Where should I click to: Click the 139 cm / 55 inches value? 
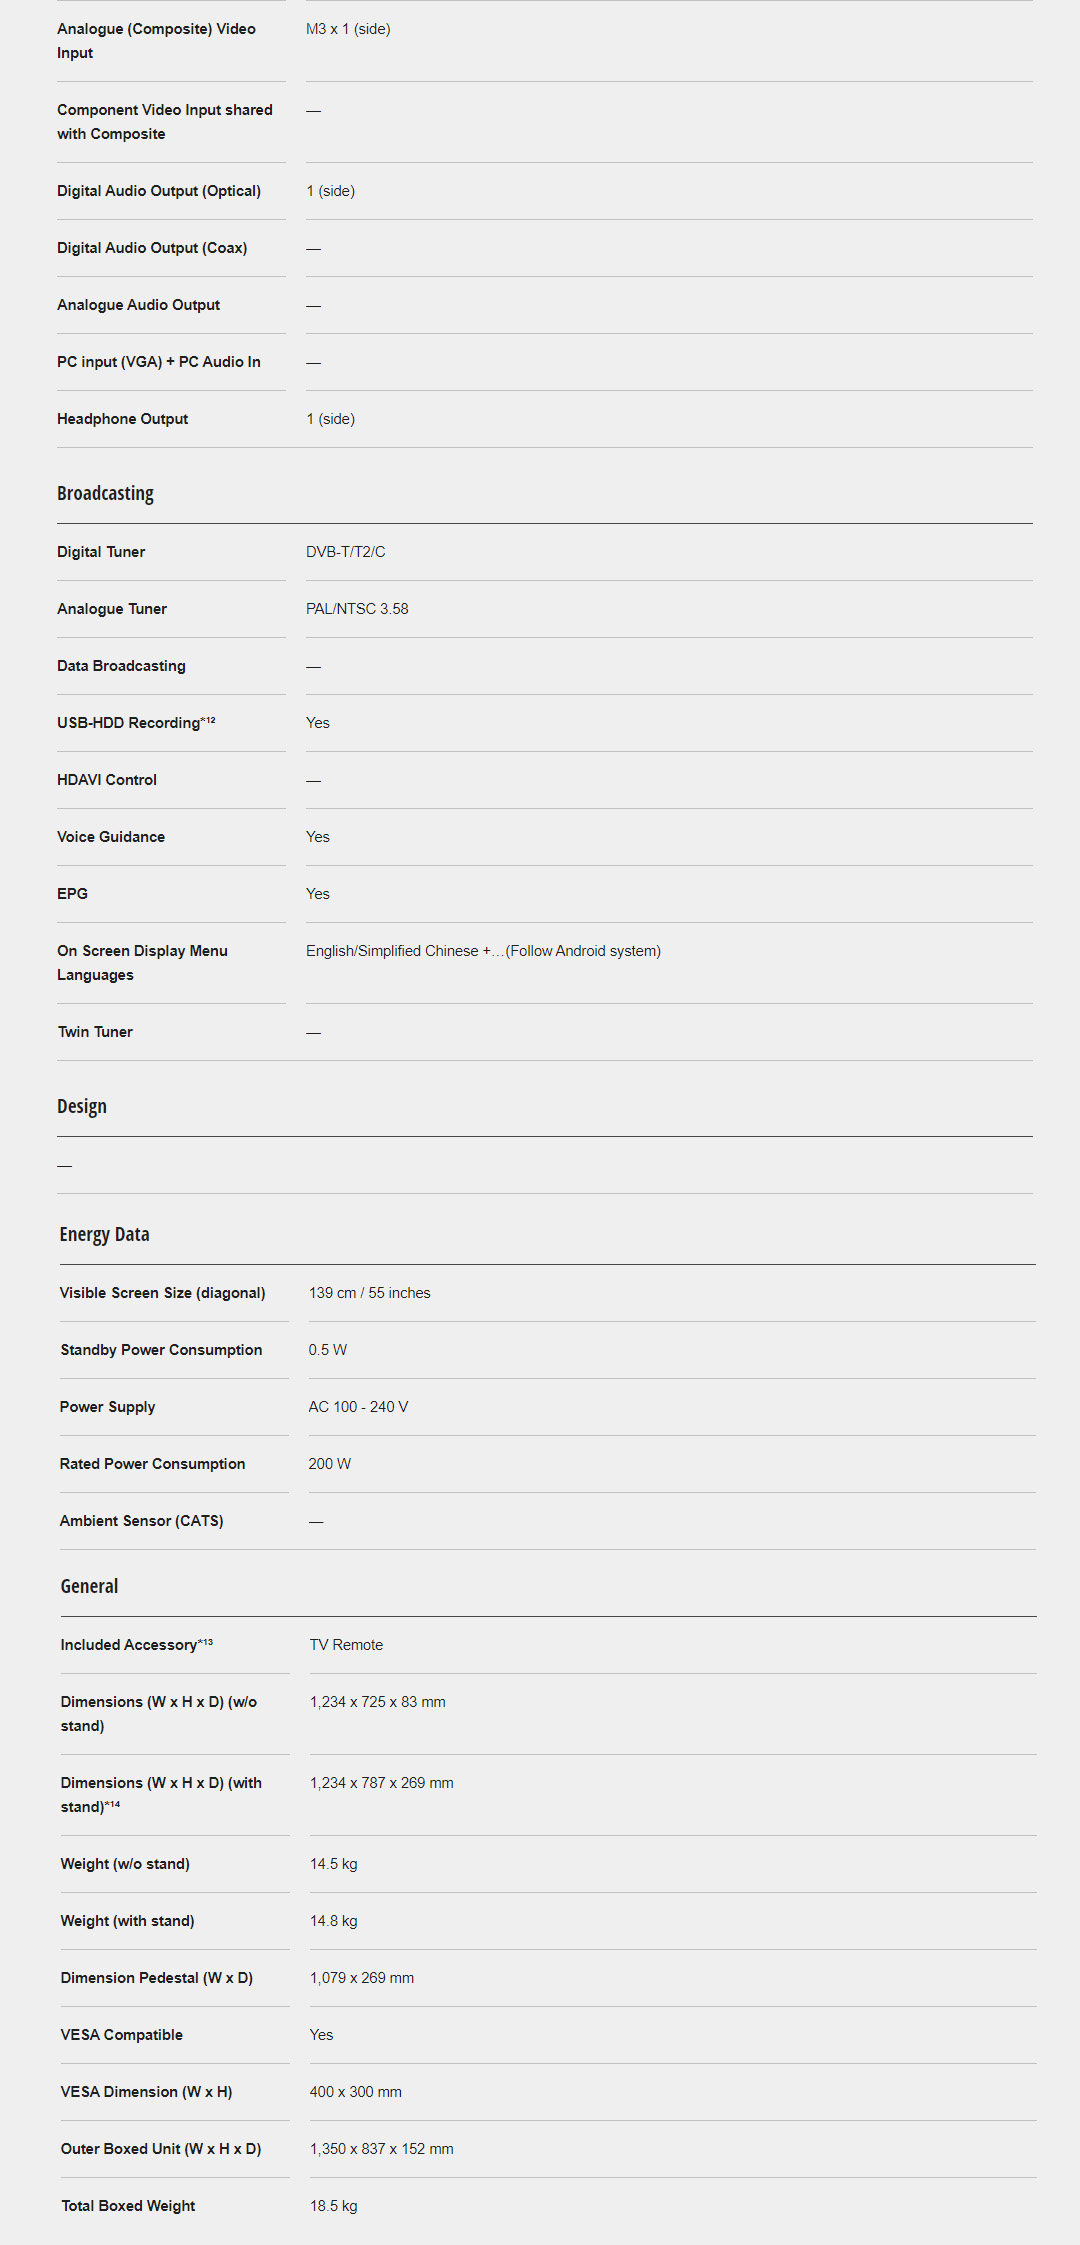[x=370, y=1293]
